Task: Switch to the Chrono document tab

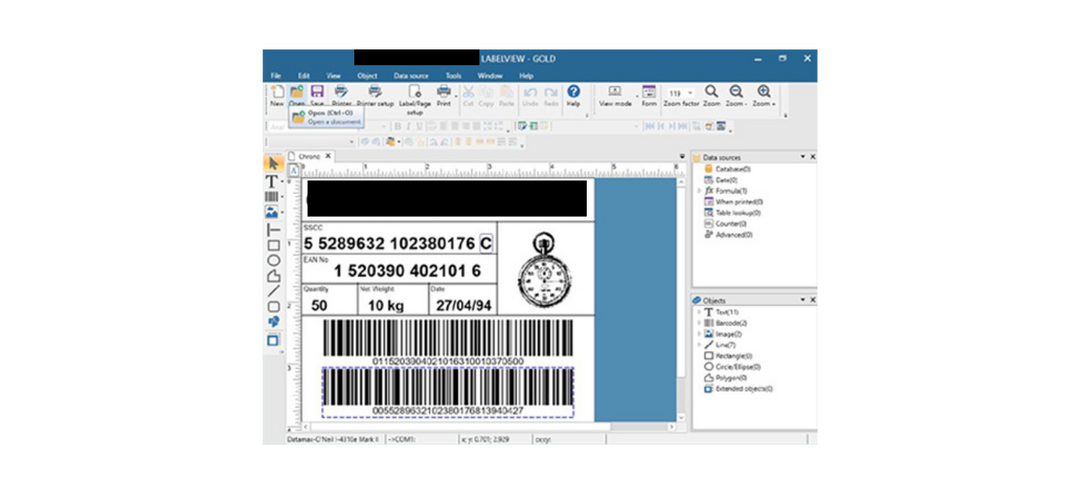Action: point(309,156)
